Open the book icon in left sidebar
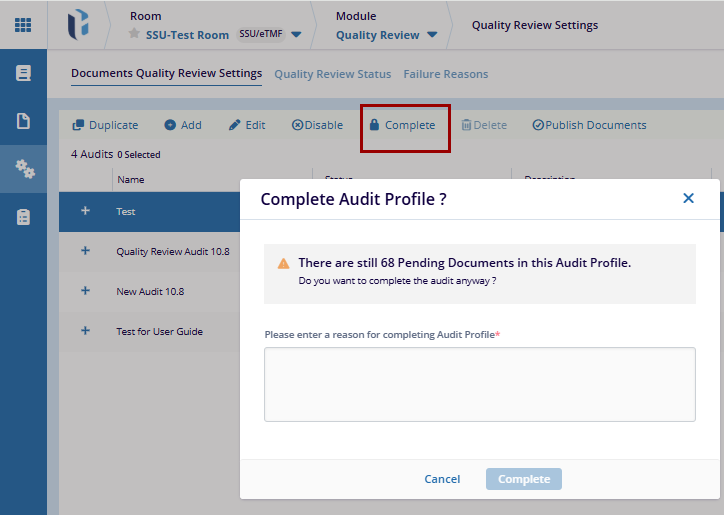This screenshot has height=515, width=724. point(23,73)
